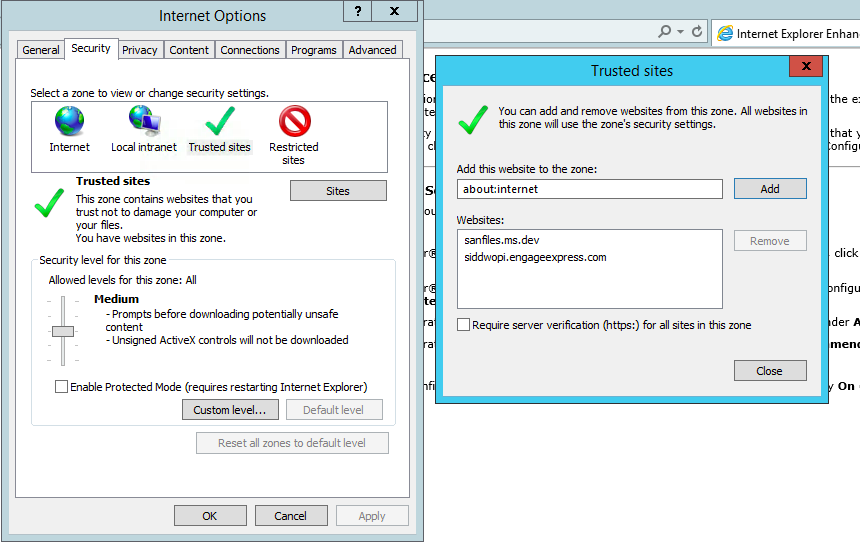Close Internet Options window with X
This screenshot has height=546, width=860.
(394, 11)
